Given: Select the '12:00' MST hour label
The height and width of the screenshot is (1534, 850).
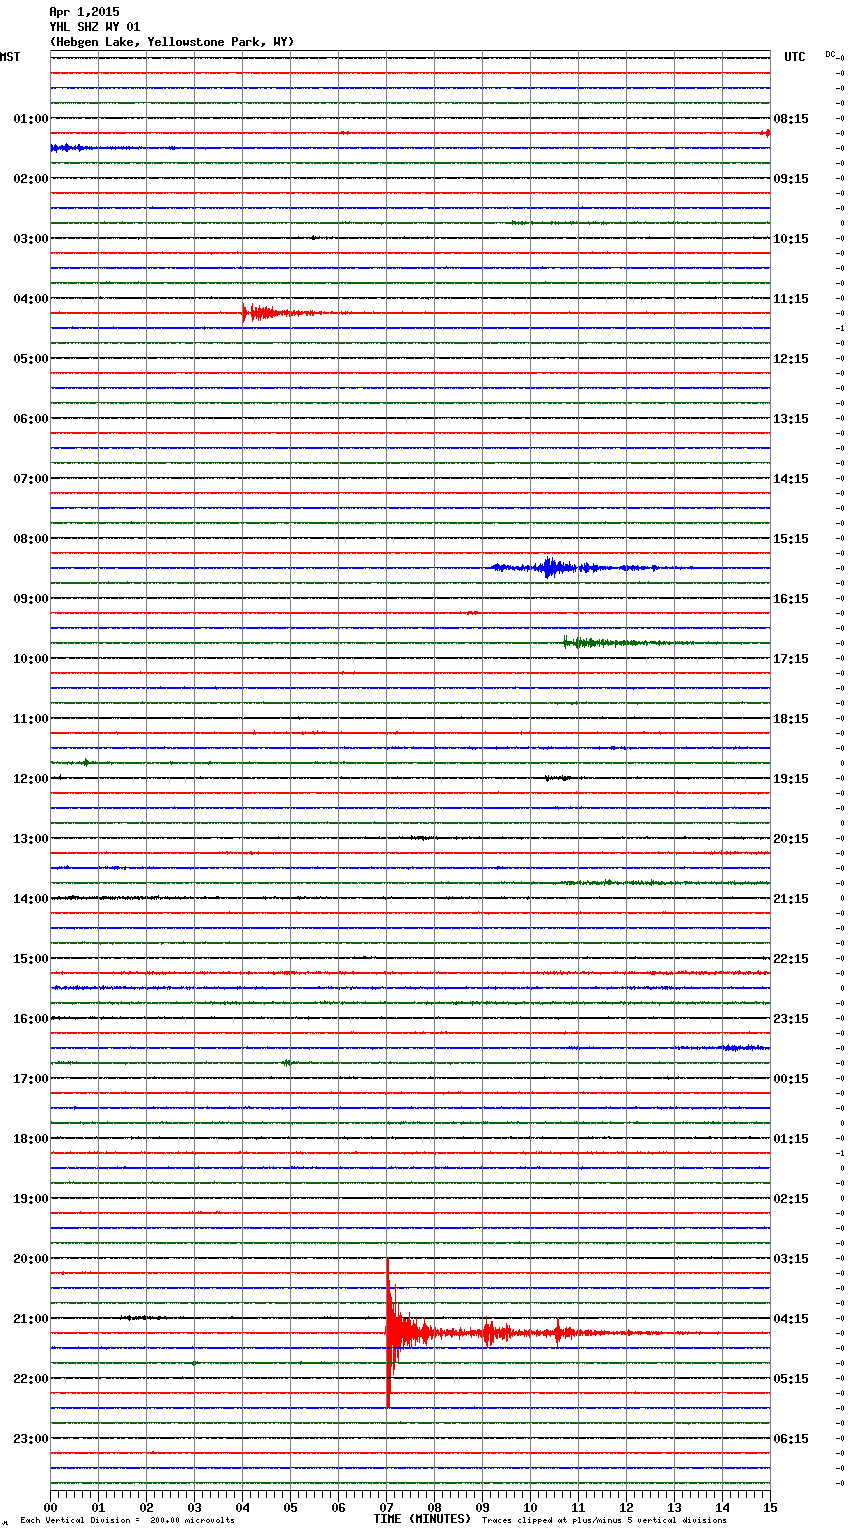Looking at the screenshot, I should click(x=31, y=779).
